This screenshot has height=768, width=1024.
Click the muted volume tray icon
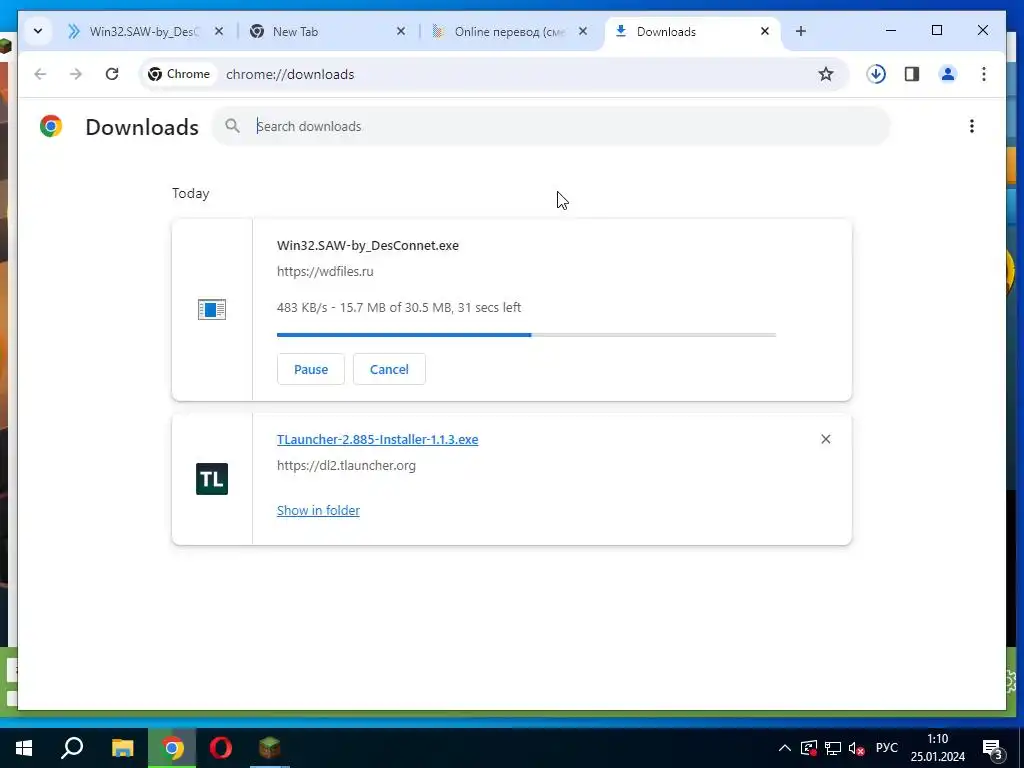pyautogui.click(x=856, y=748)
